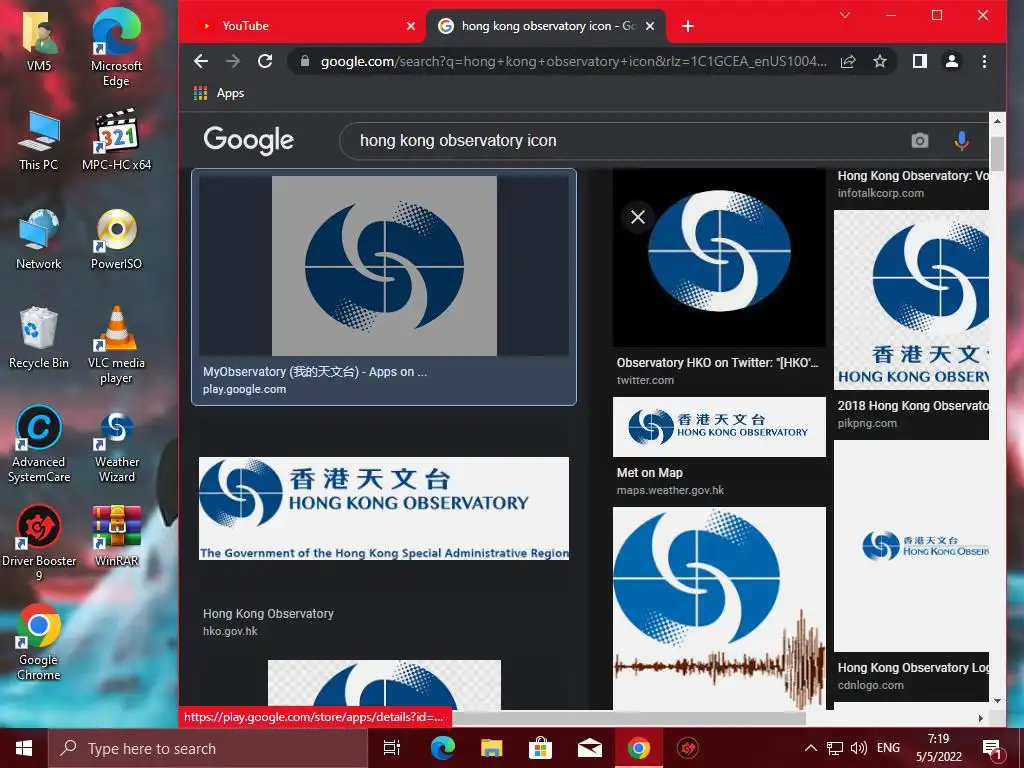1024x768 pixels.
Task: Open Driver Booster taskbar icon
Action: (x=688, y=748)
